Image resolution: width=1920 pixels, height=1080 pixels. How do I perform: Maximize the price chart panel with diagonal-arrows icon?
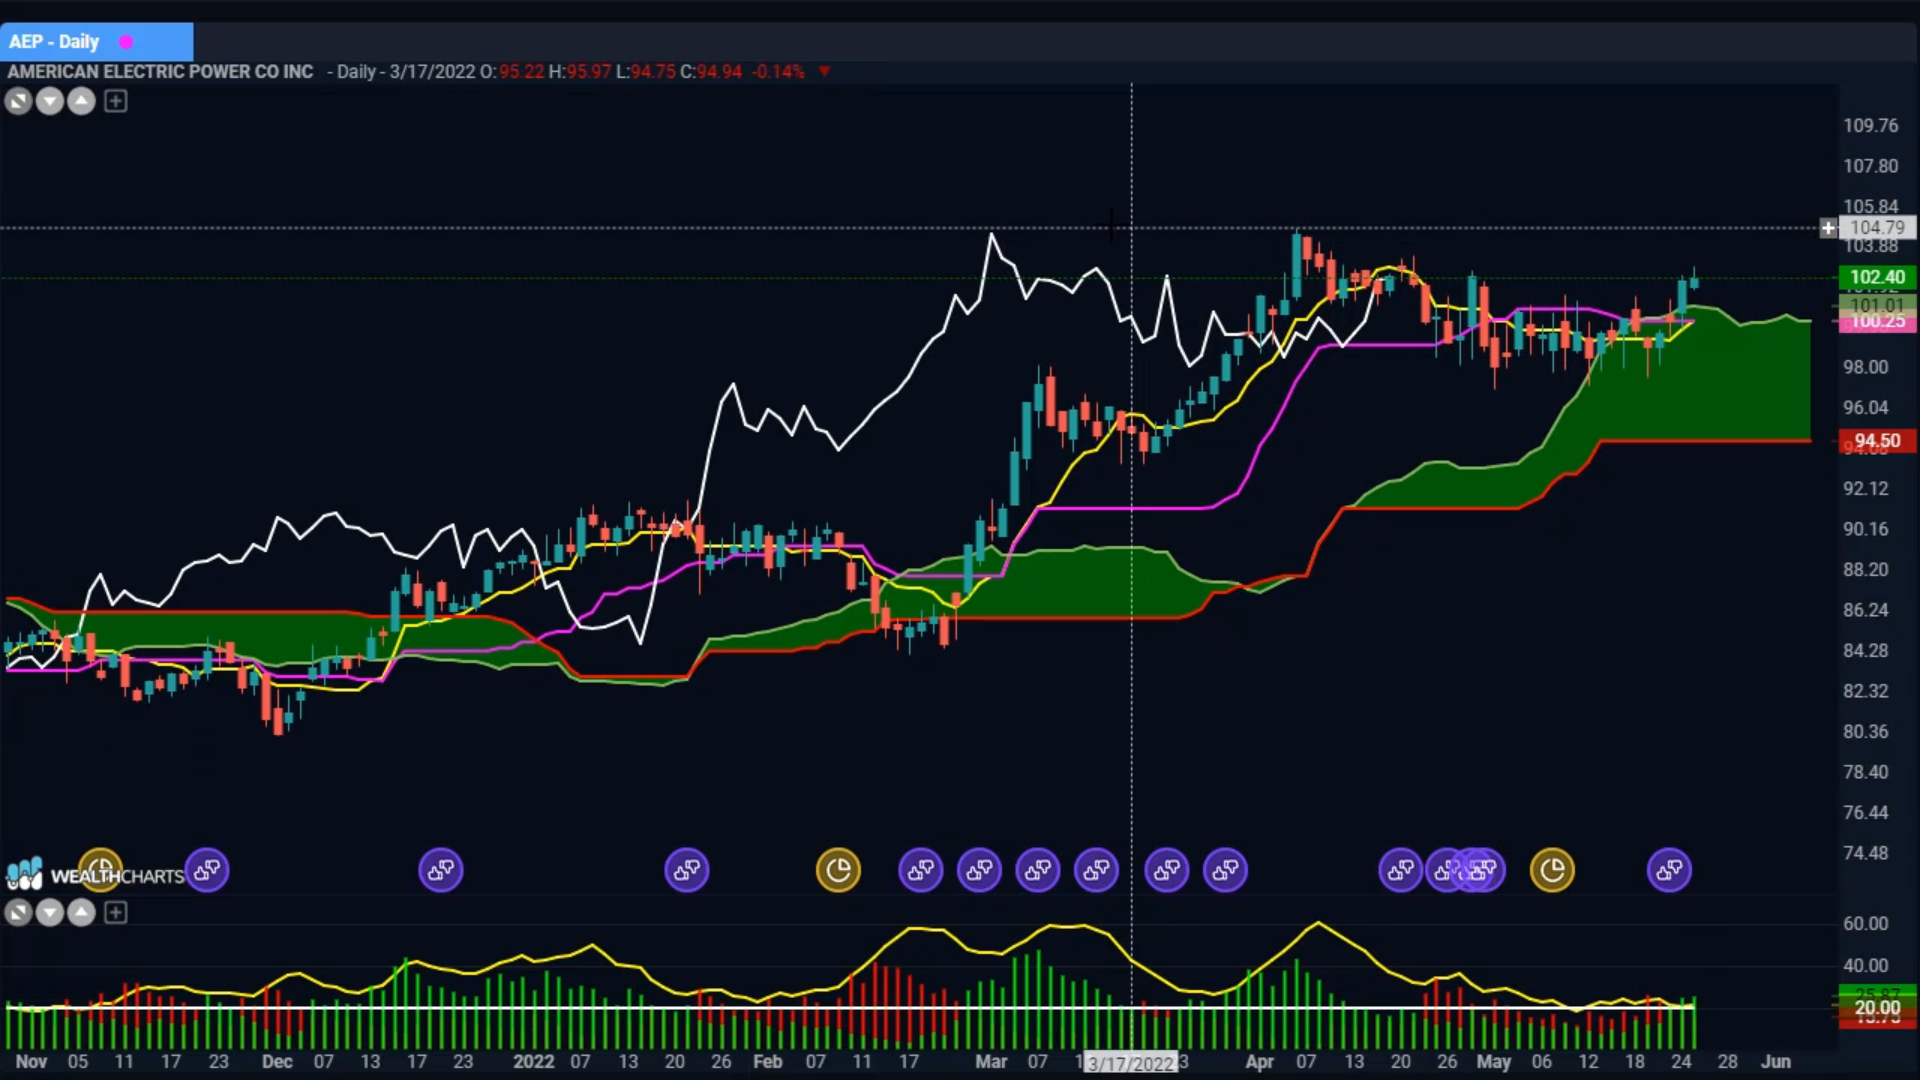[18, 101]
